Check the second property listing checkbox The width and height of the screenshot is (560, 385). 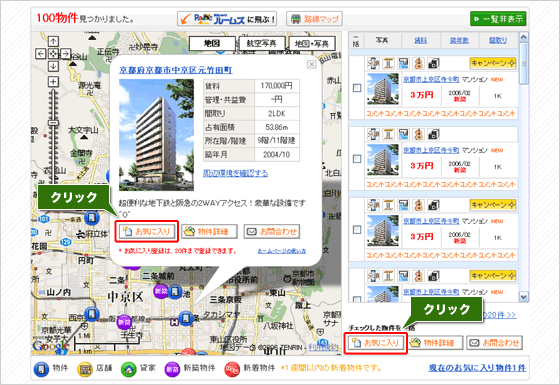coord(357,159)
